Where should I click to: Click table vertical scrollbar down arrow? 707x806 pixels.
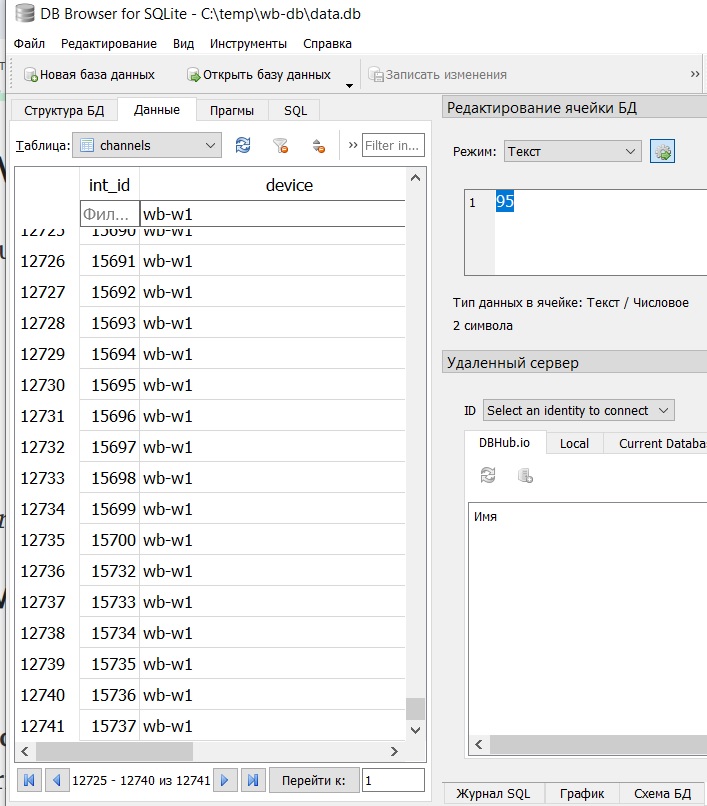click(415, 730)
